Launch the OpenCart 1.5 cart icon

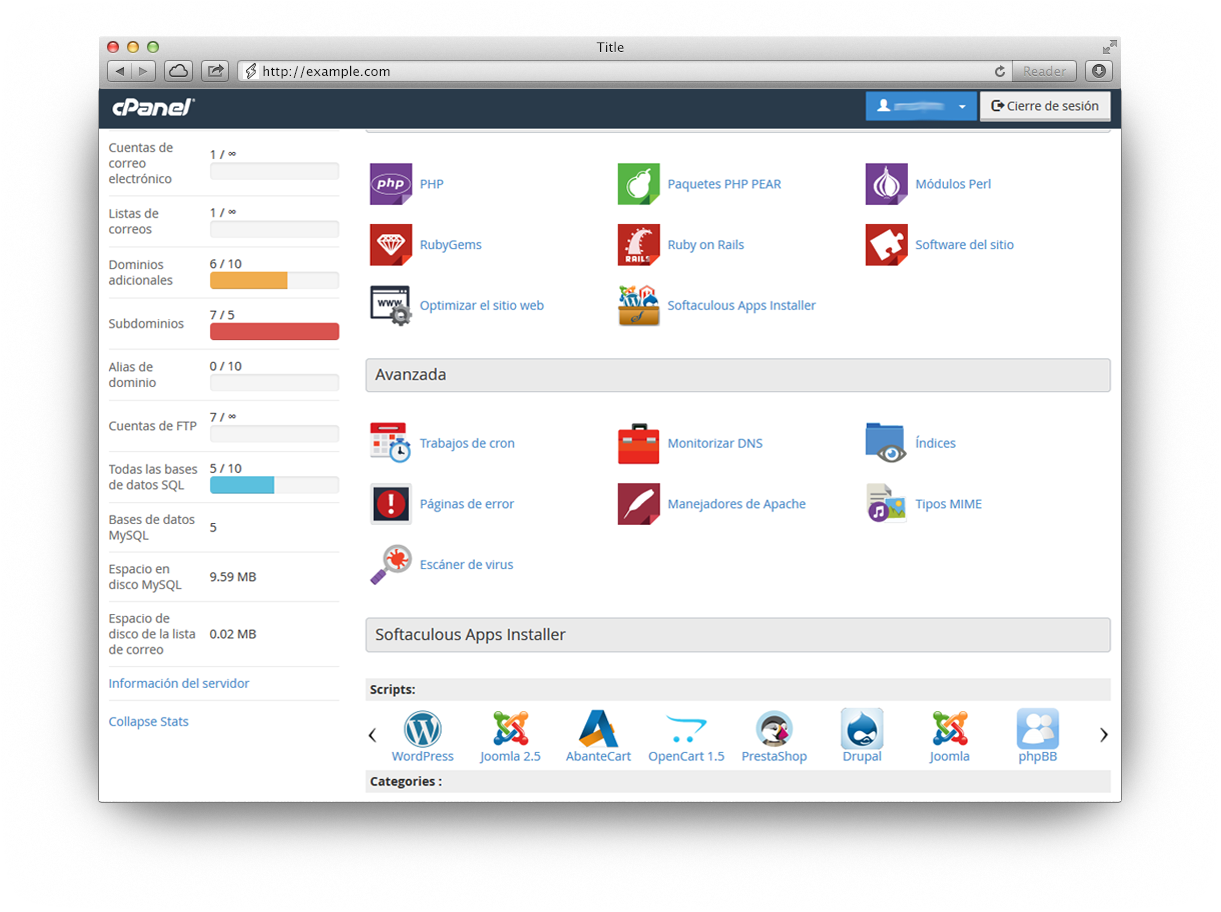tap(686, 728)
